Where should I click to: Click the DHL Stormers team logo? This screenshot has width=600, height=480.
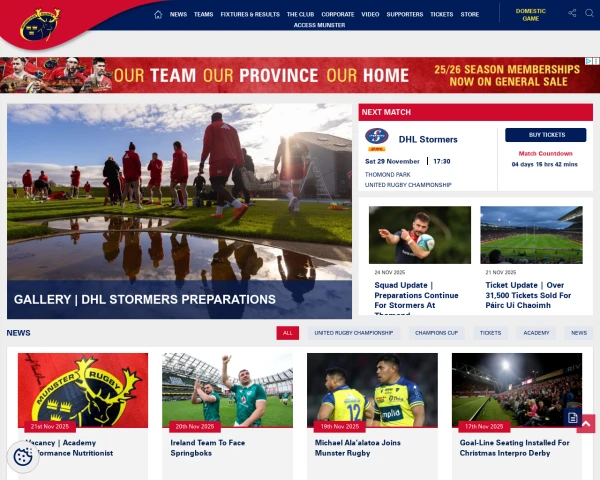coord(377,139)
